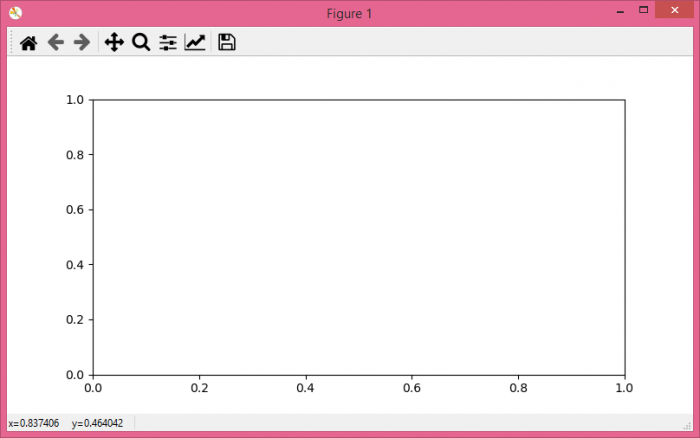Click the window resize grip corner
This screenshot has height=438, width=700.
(x=688, y=426)
